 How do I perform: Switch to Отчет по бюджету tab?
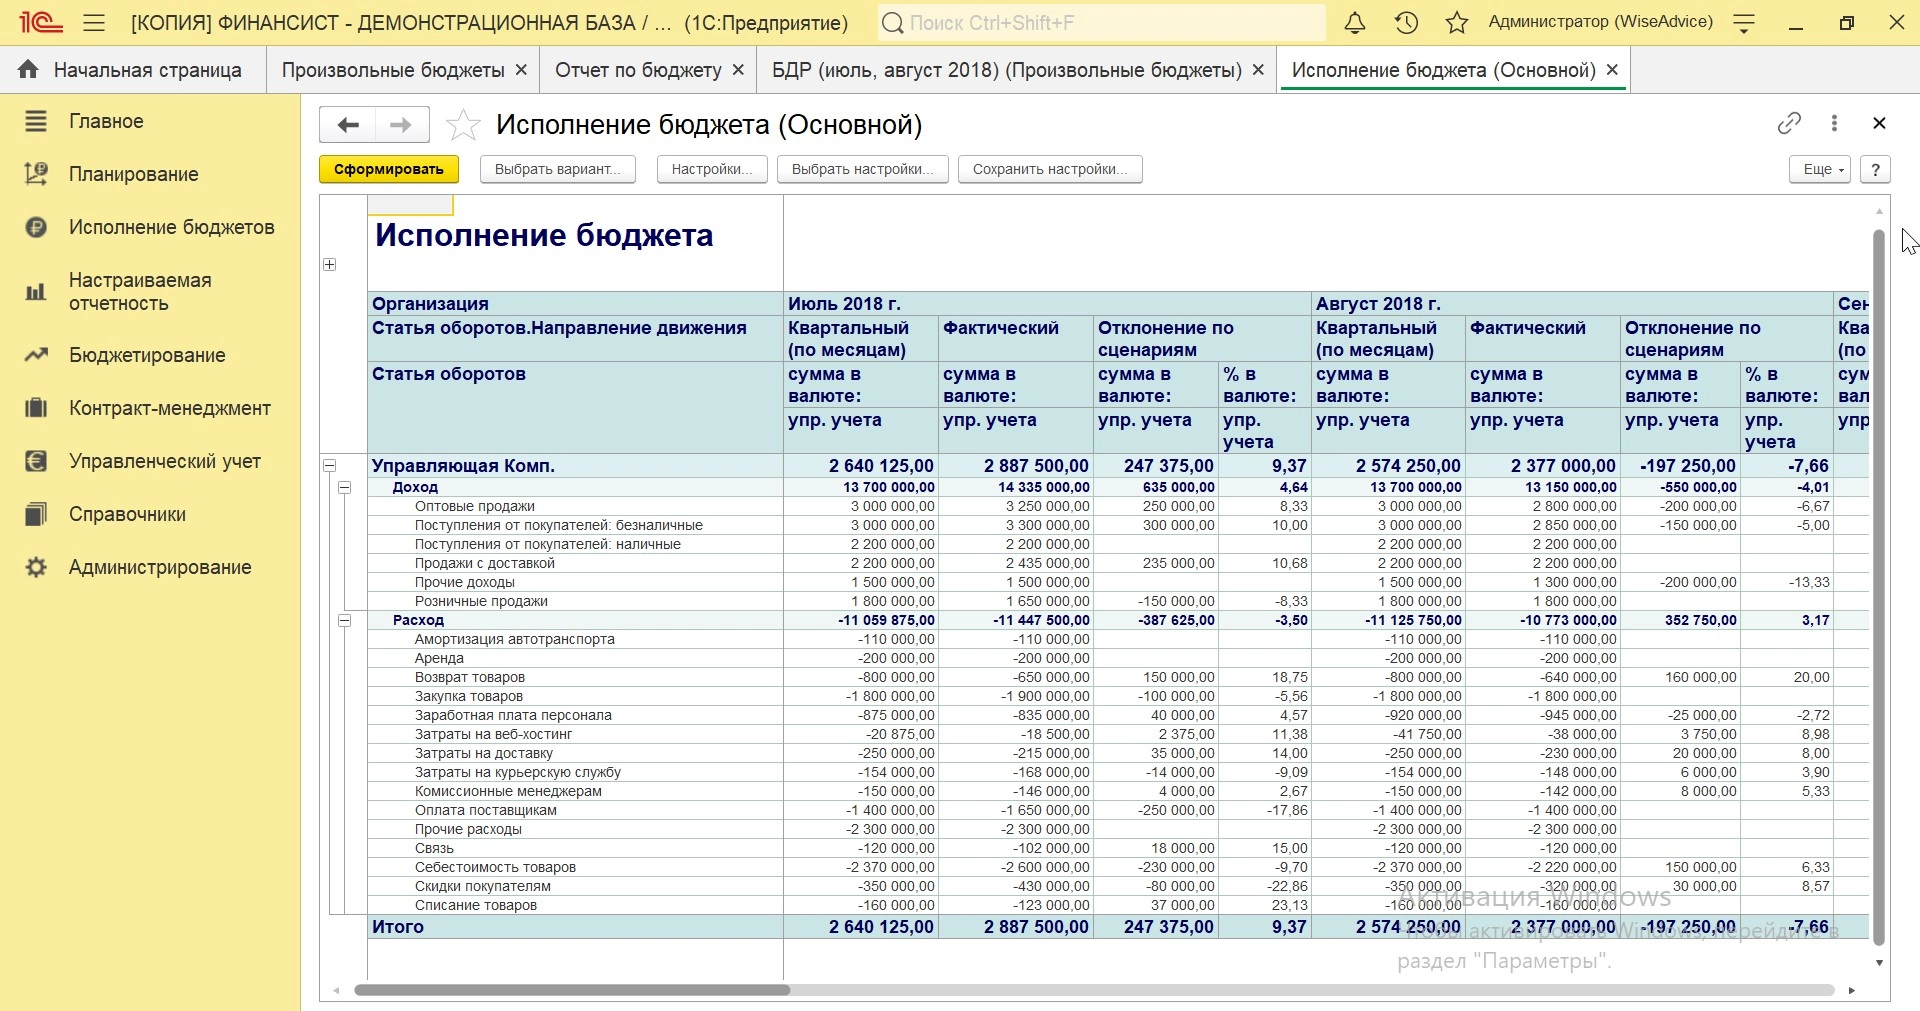click(x=638, y=70)
